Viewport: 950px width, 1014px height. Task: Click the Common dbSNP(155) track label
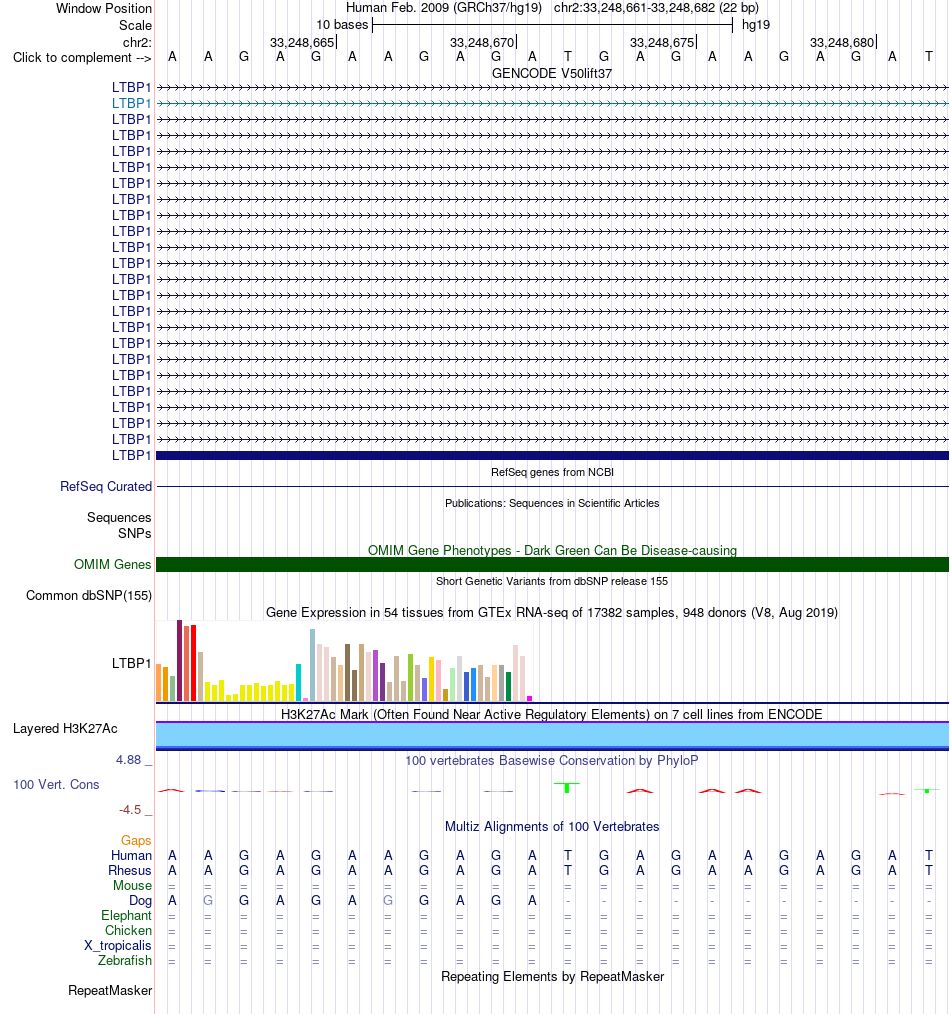(89, 596)
